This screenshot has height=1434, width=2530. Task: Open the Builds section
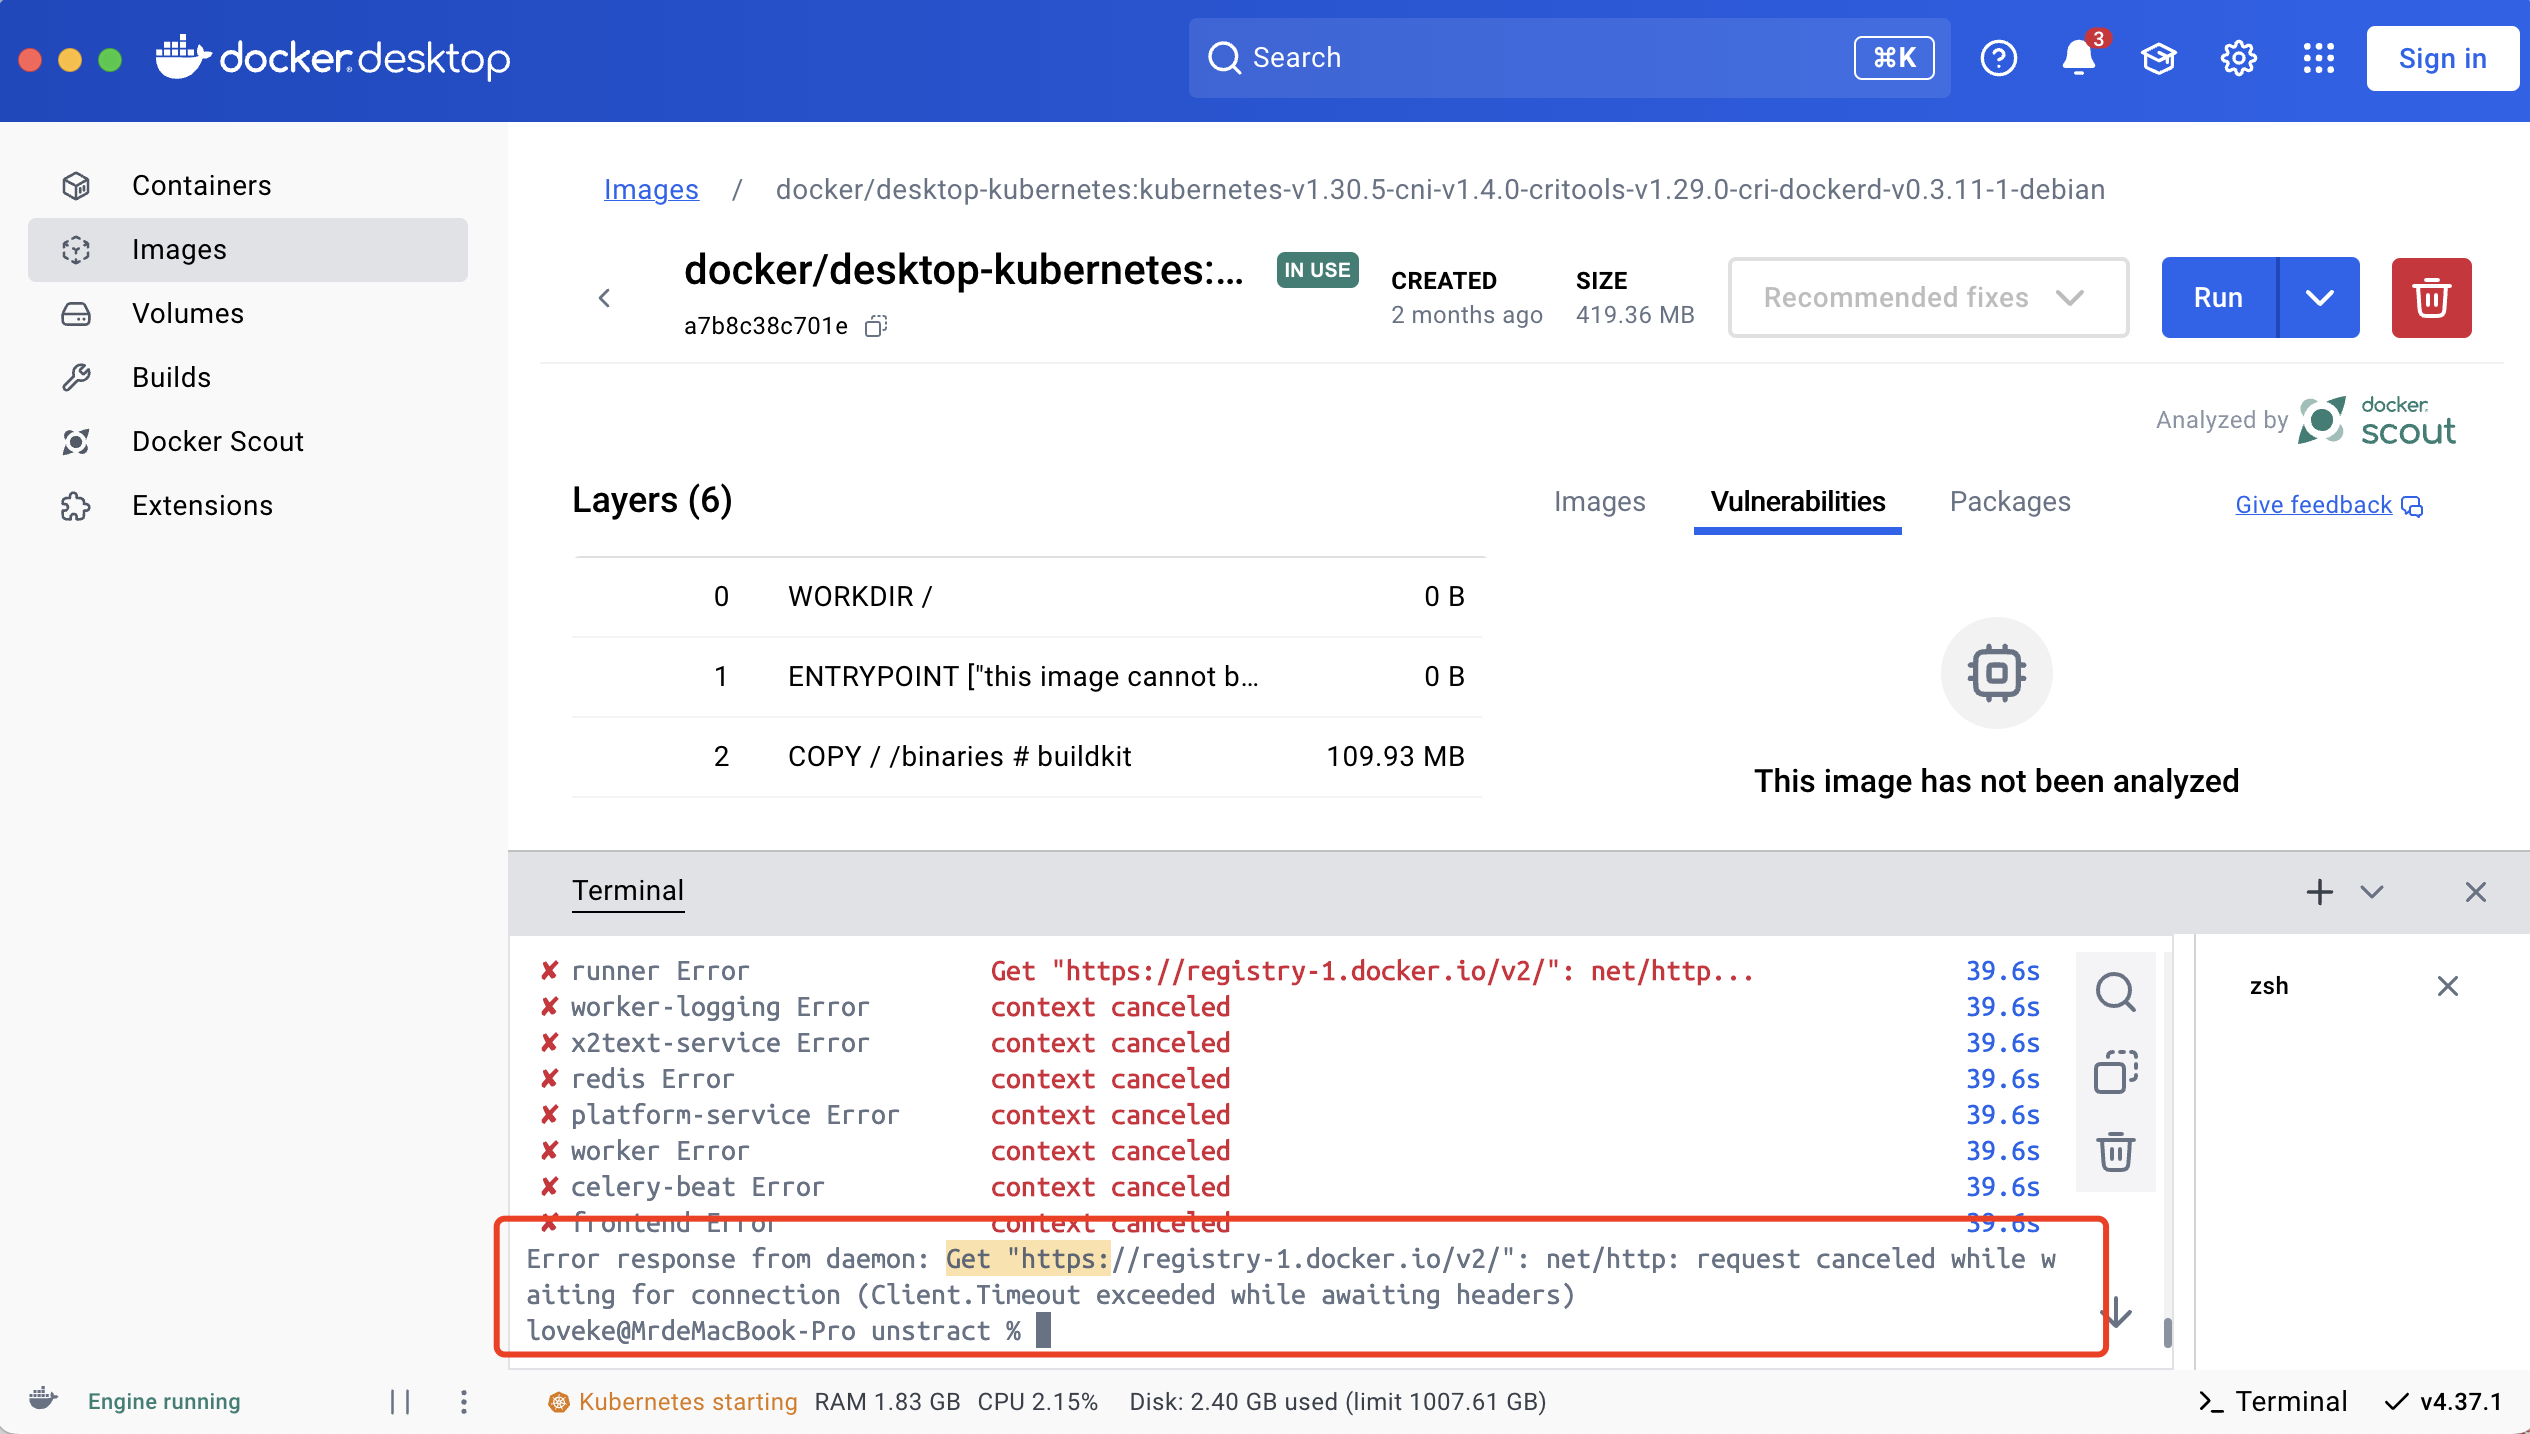click(171, 377)
